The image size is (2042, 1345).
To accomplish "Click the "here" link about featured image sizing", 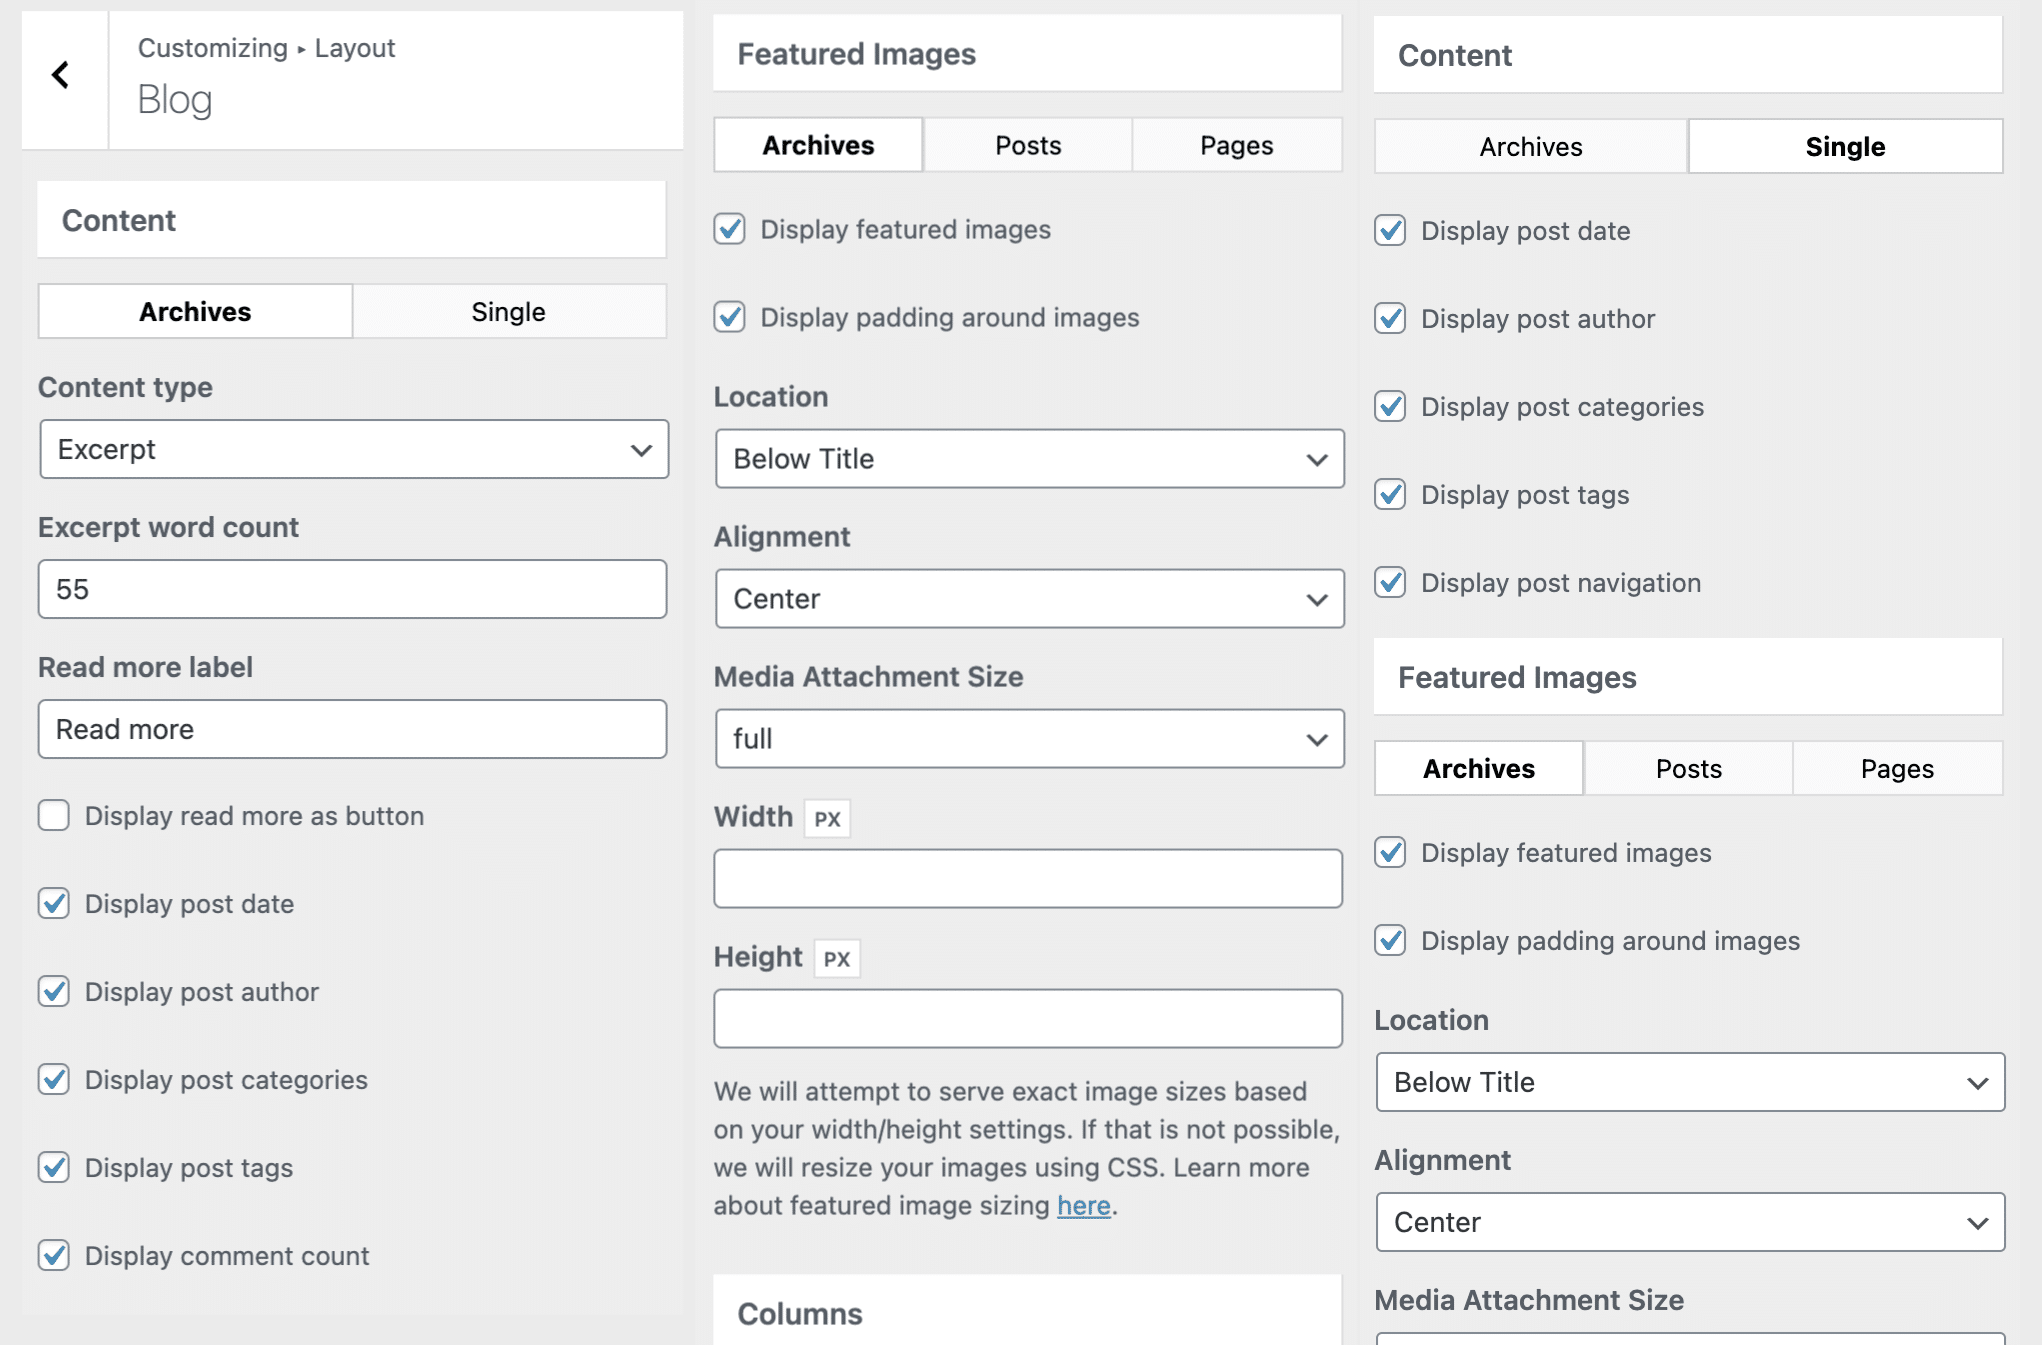I will click(1083, 1206).
